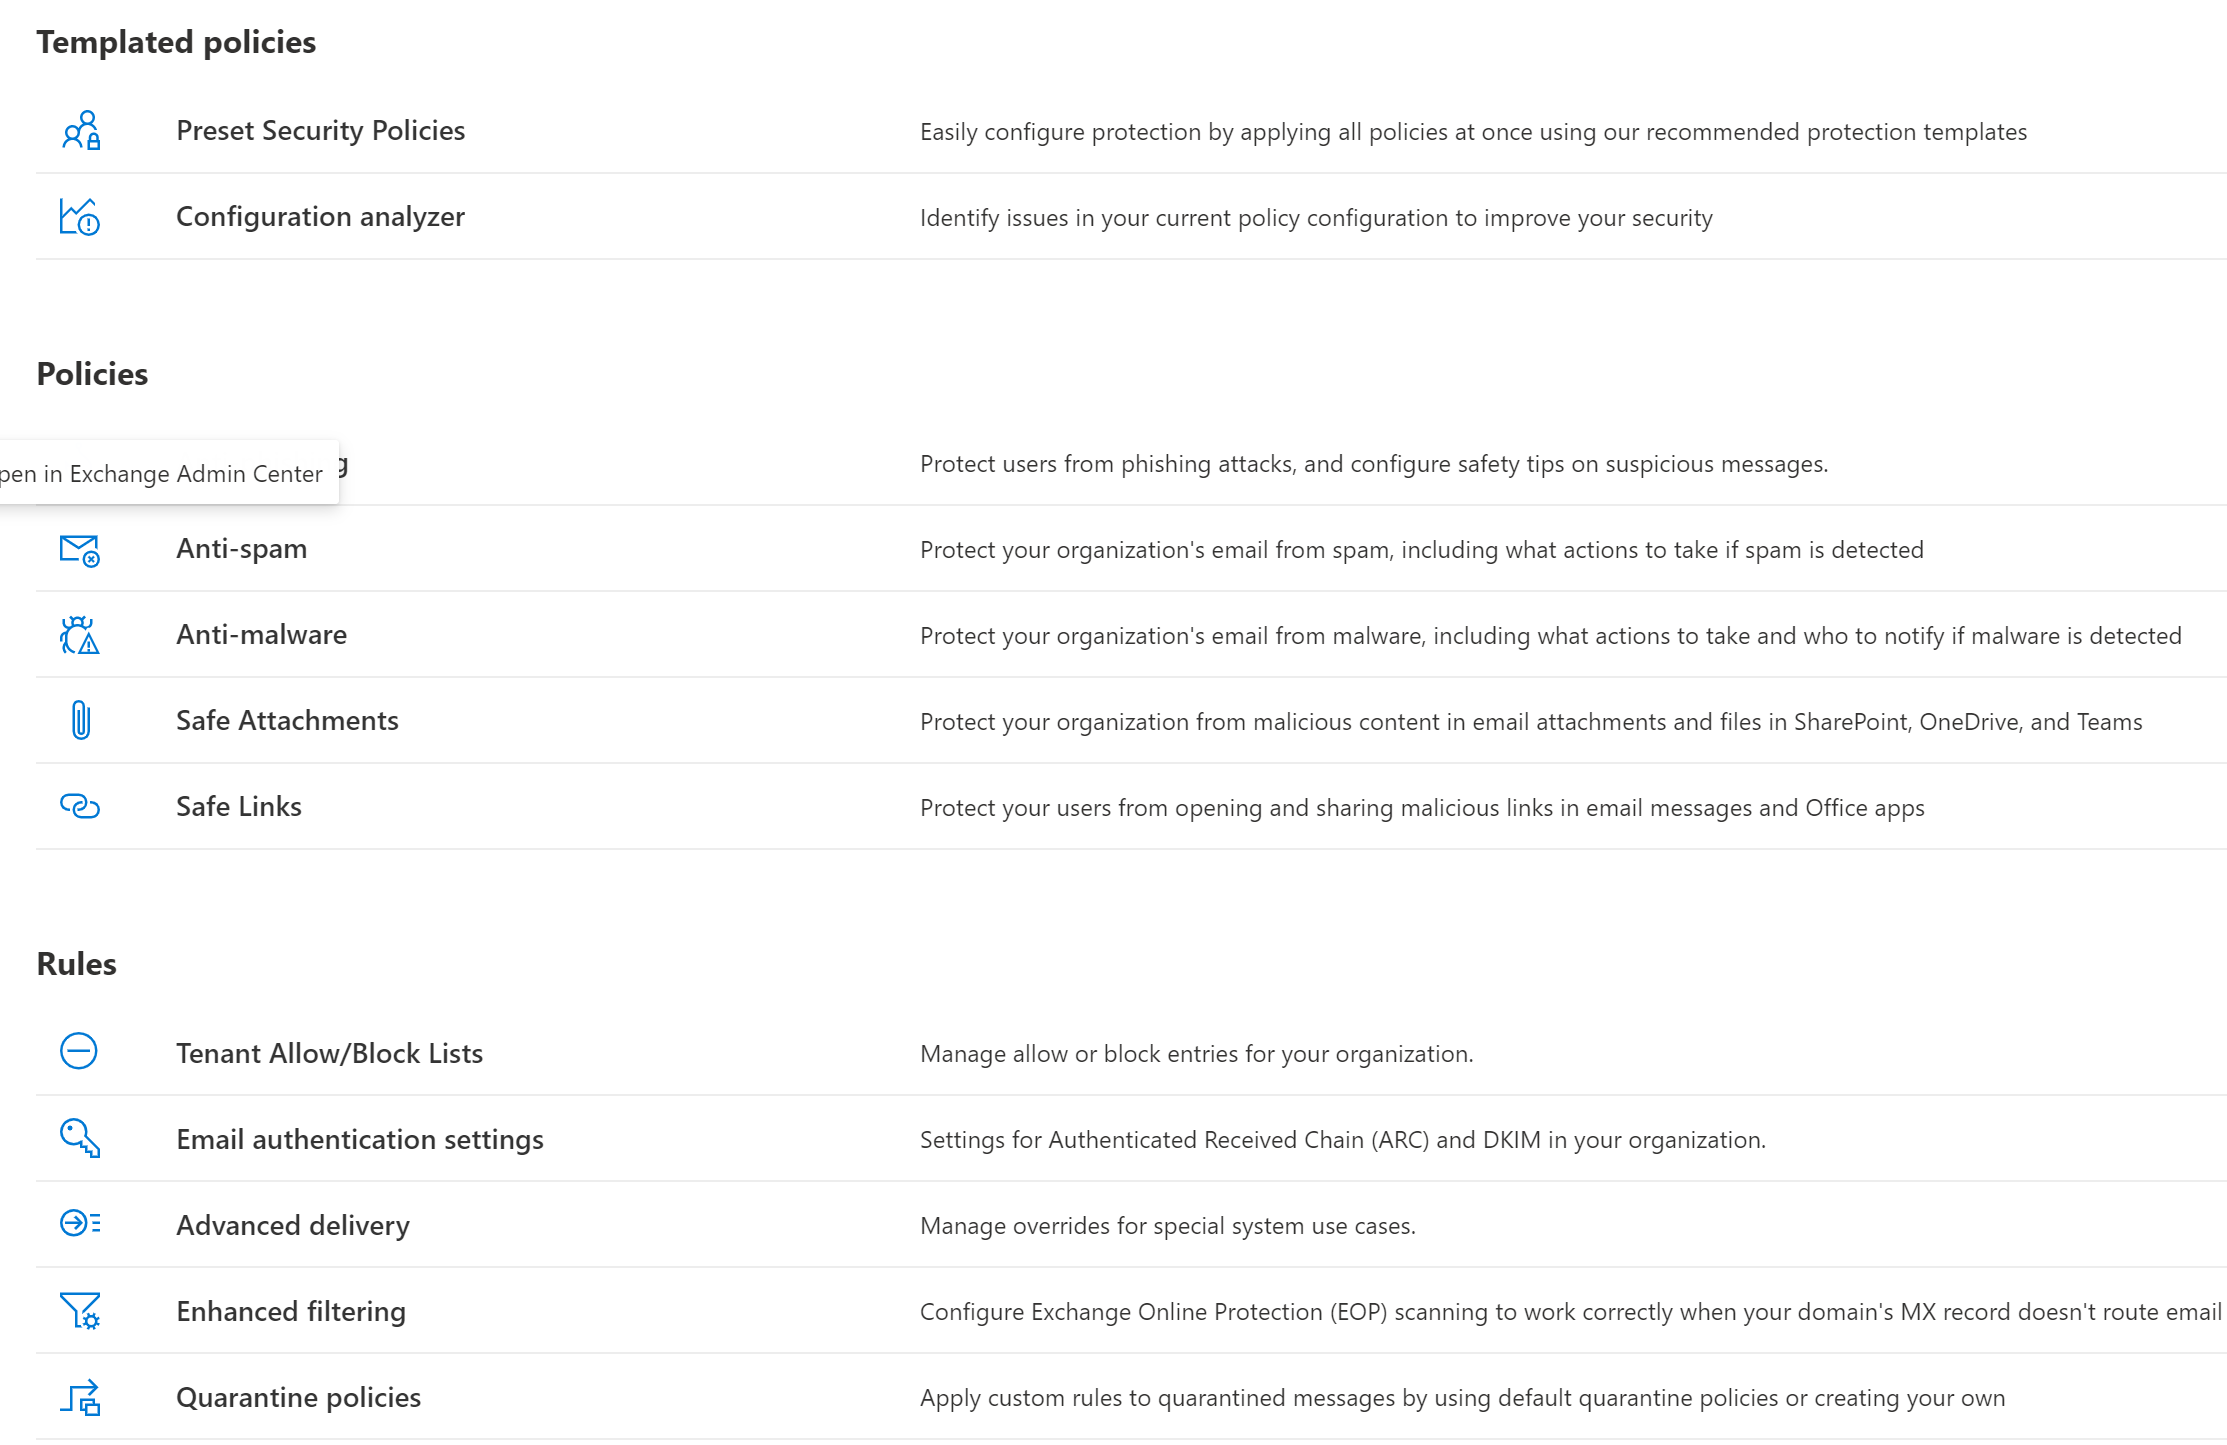Image resolution: width=2227 pixels, height=1445 pixels.
Task: Click the Safe Links chain icon
Action: pyautogui.click(x=80, y=806)
